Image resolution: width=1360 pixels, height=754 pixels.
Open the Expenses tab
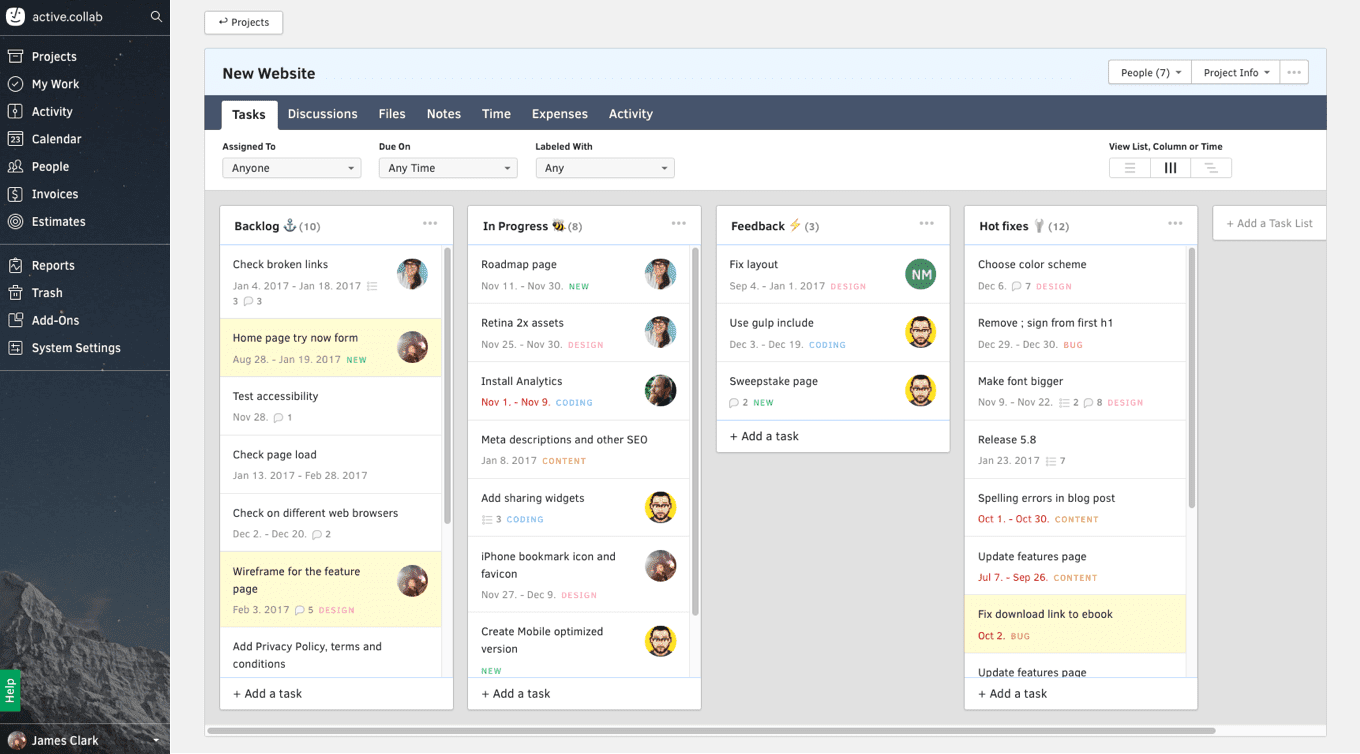coord(559,114)
